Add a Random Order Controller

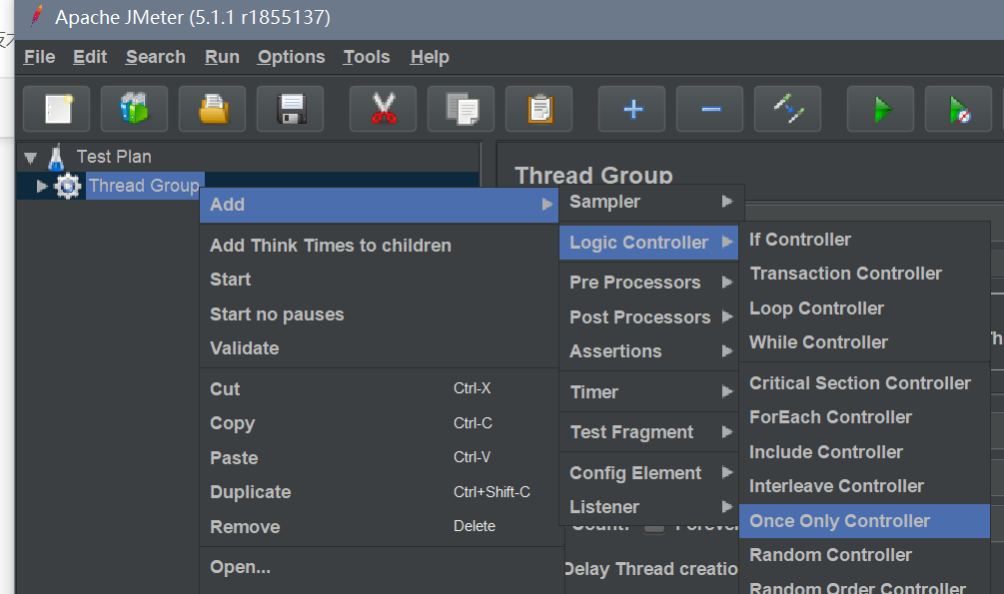tap(865, 586)
